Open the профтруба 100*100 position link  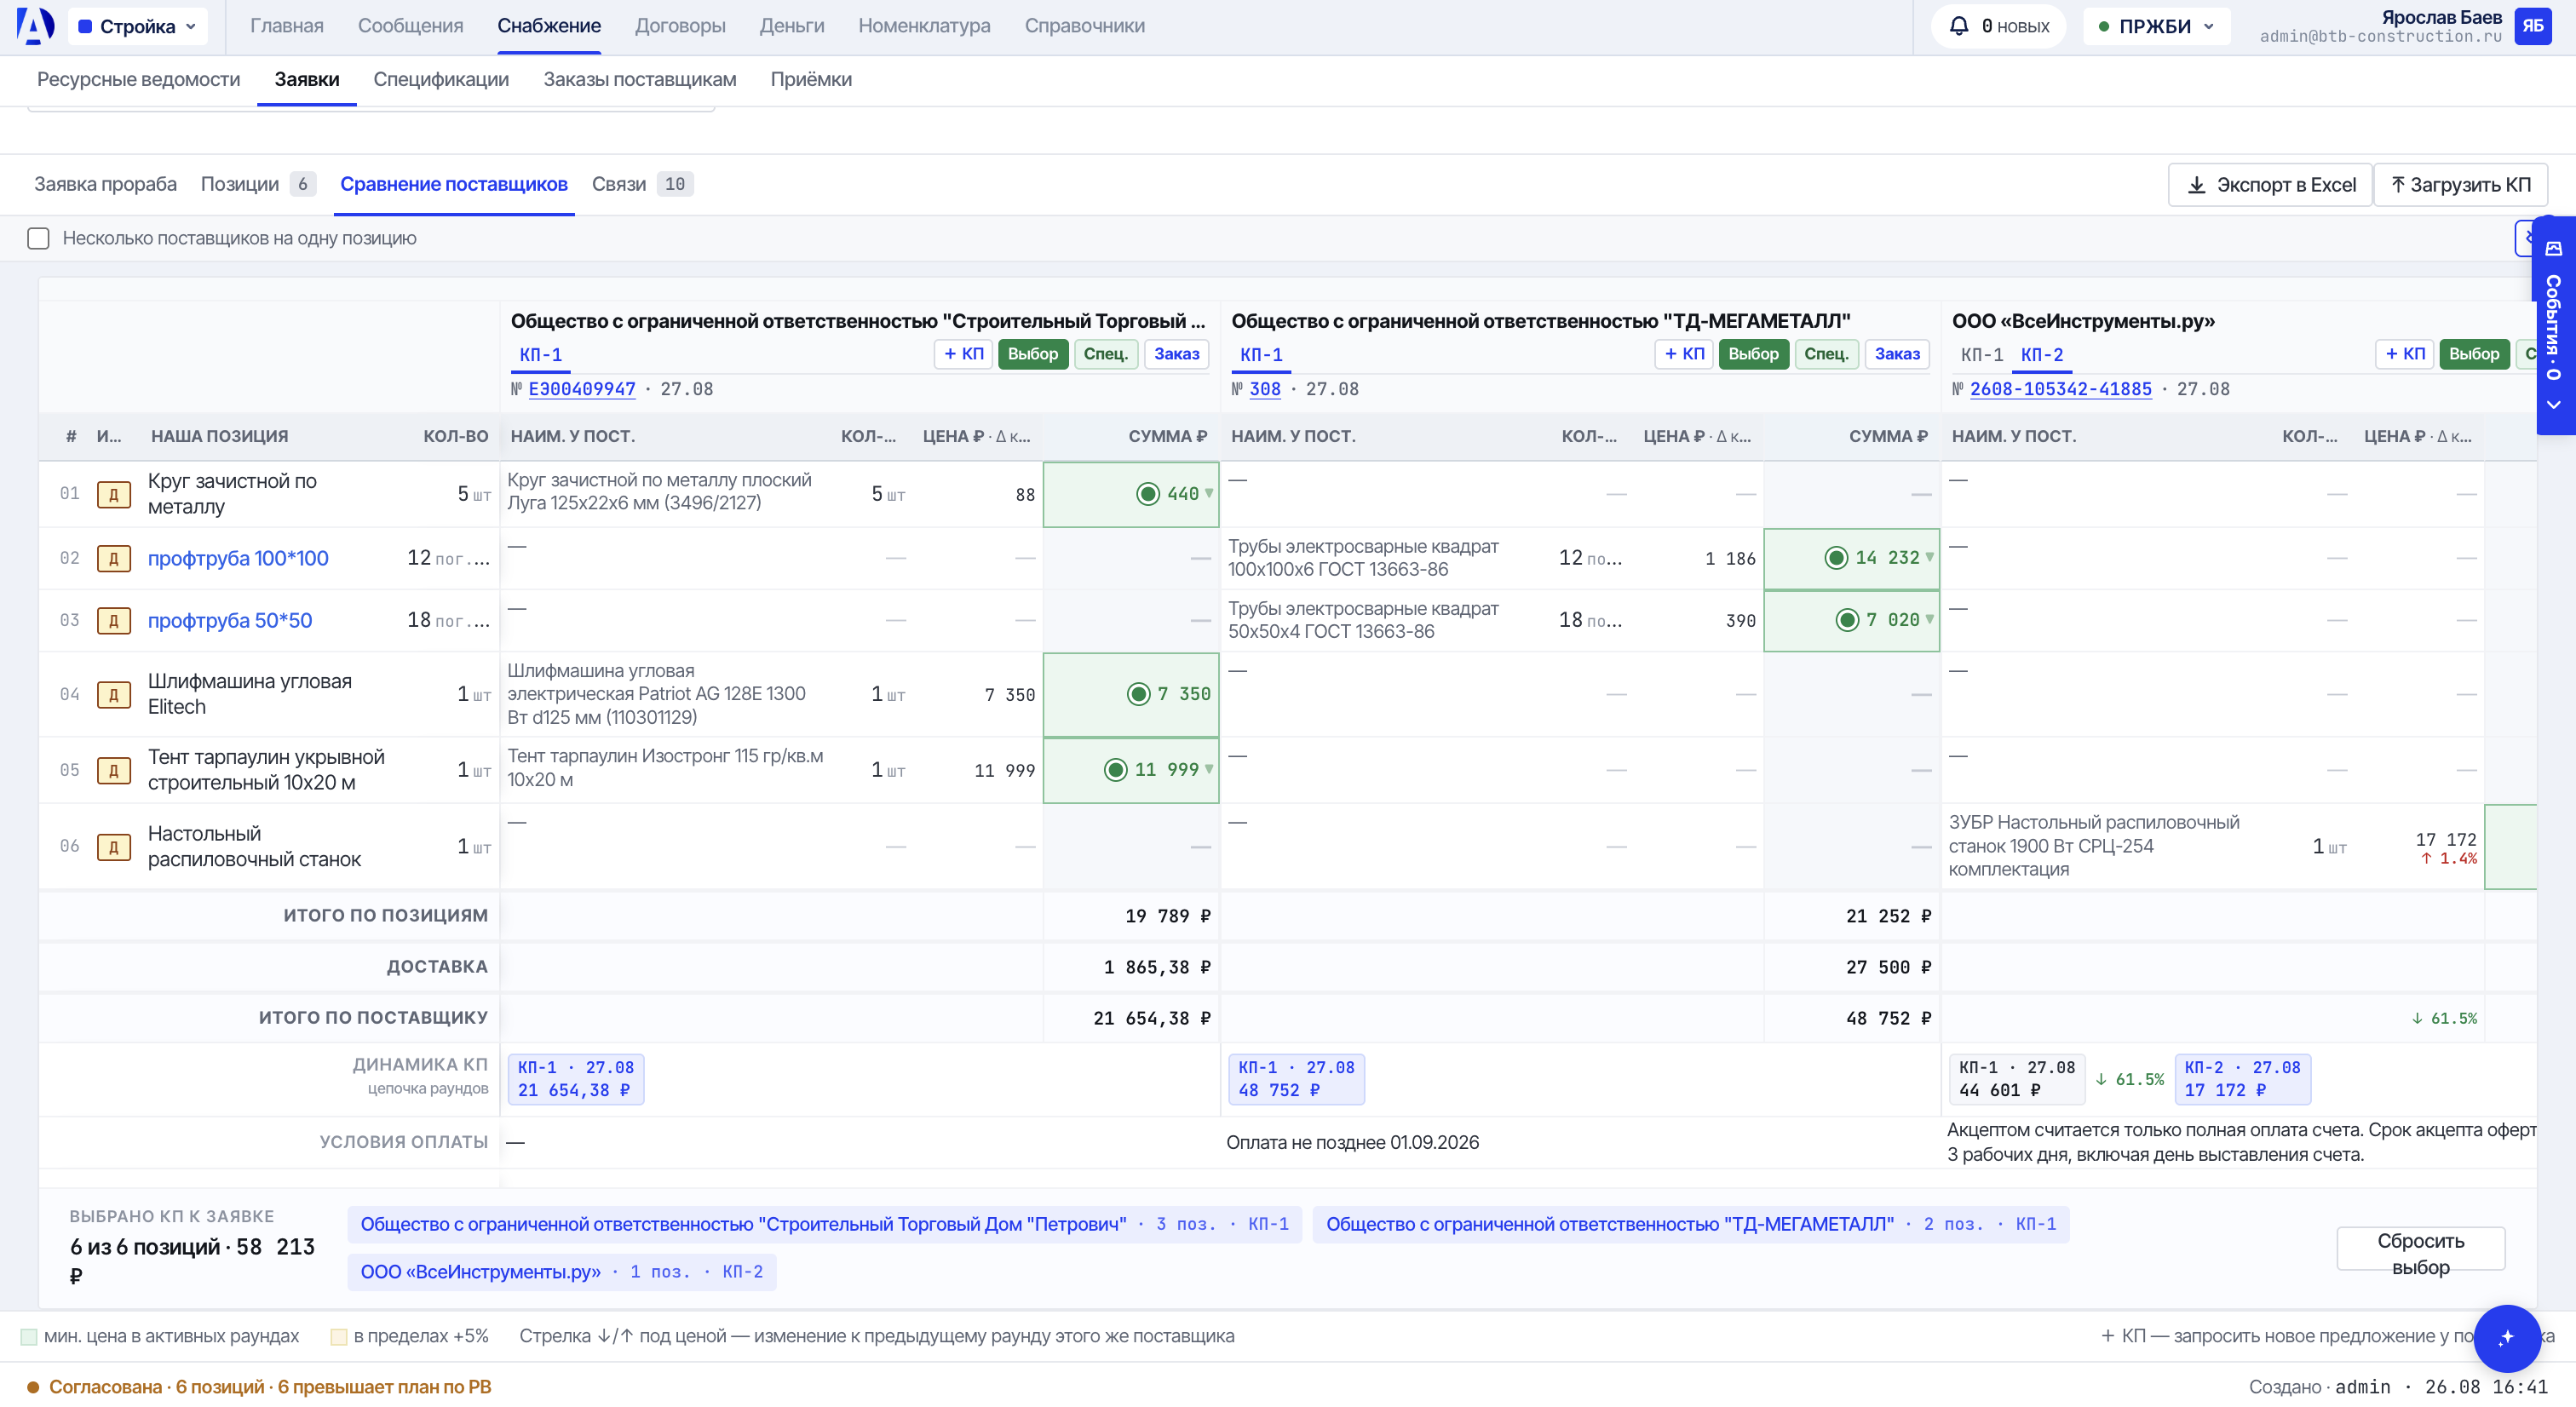[238, 559]
